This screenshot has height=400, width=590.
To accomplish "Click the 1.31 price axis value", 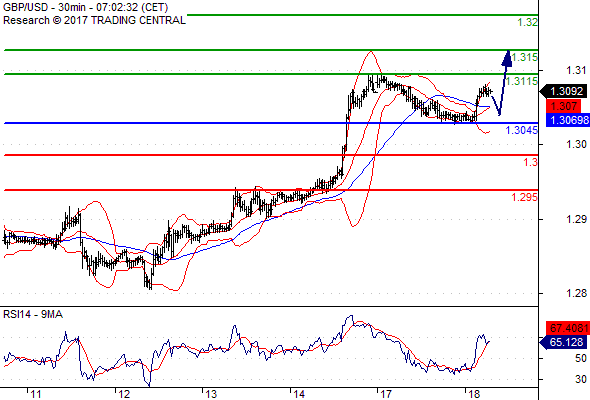I will (576, 70).
